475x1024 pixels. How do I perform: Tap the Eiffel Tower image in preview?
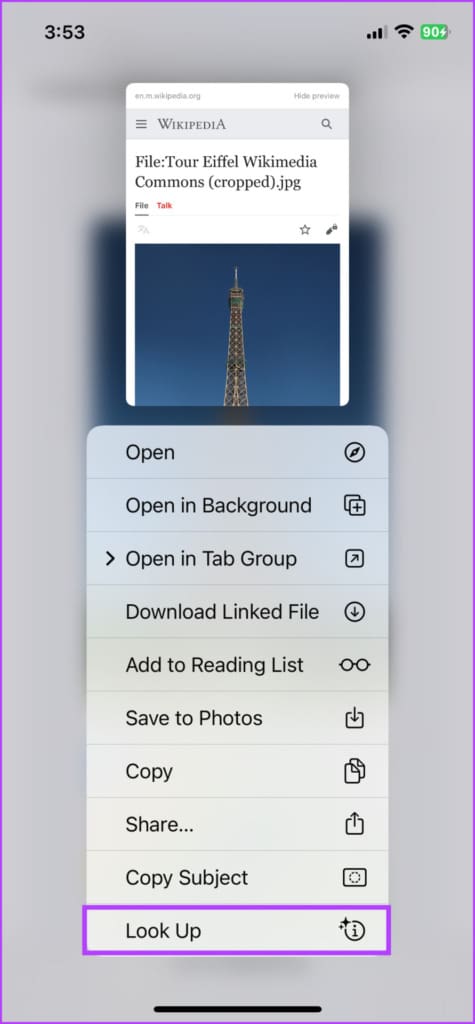pos(237,325)
